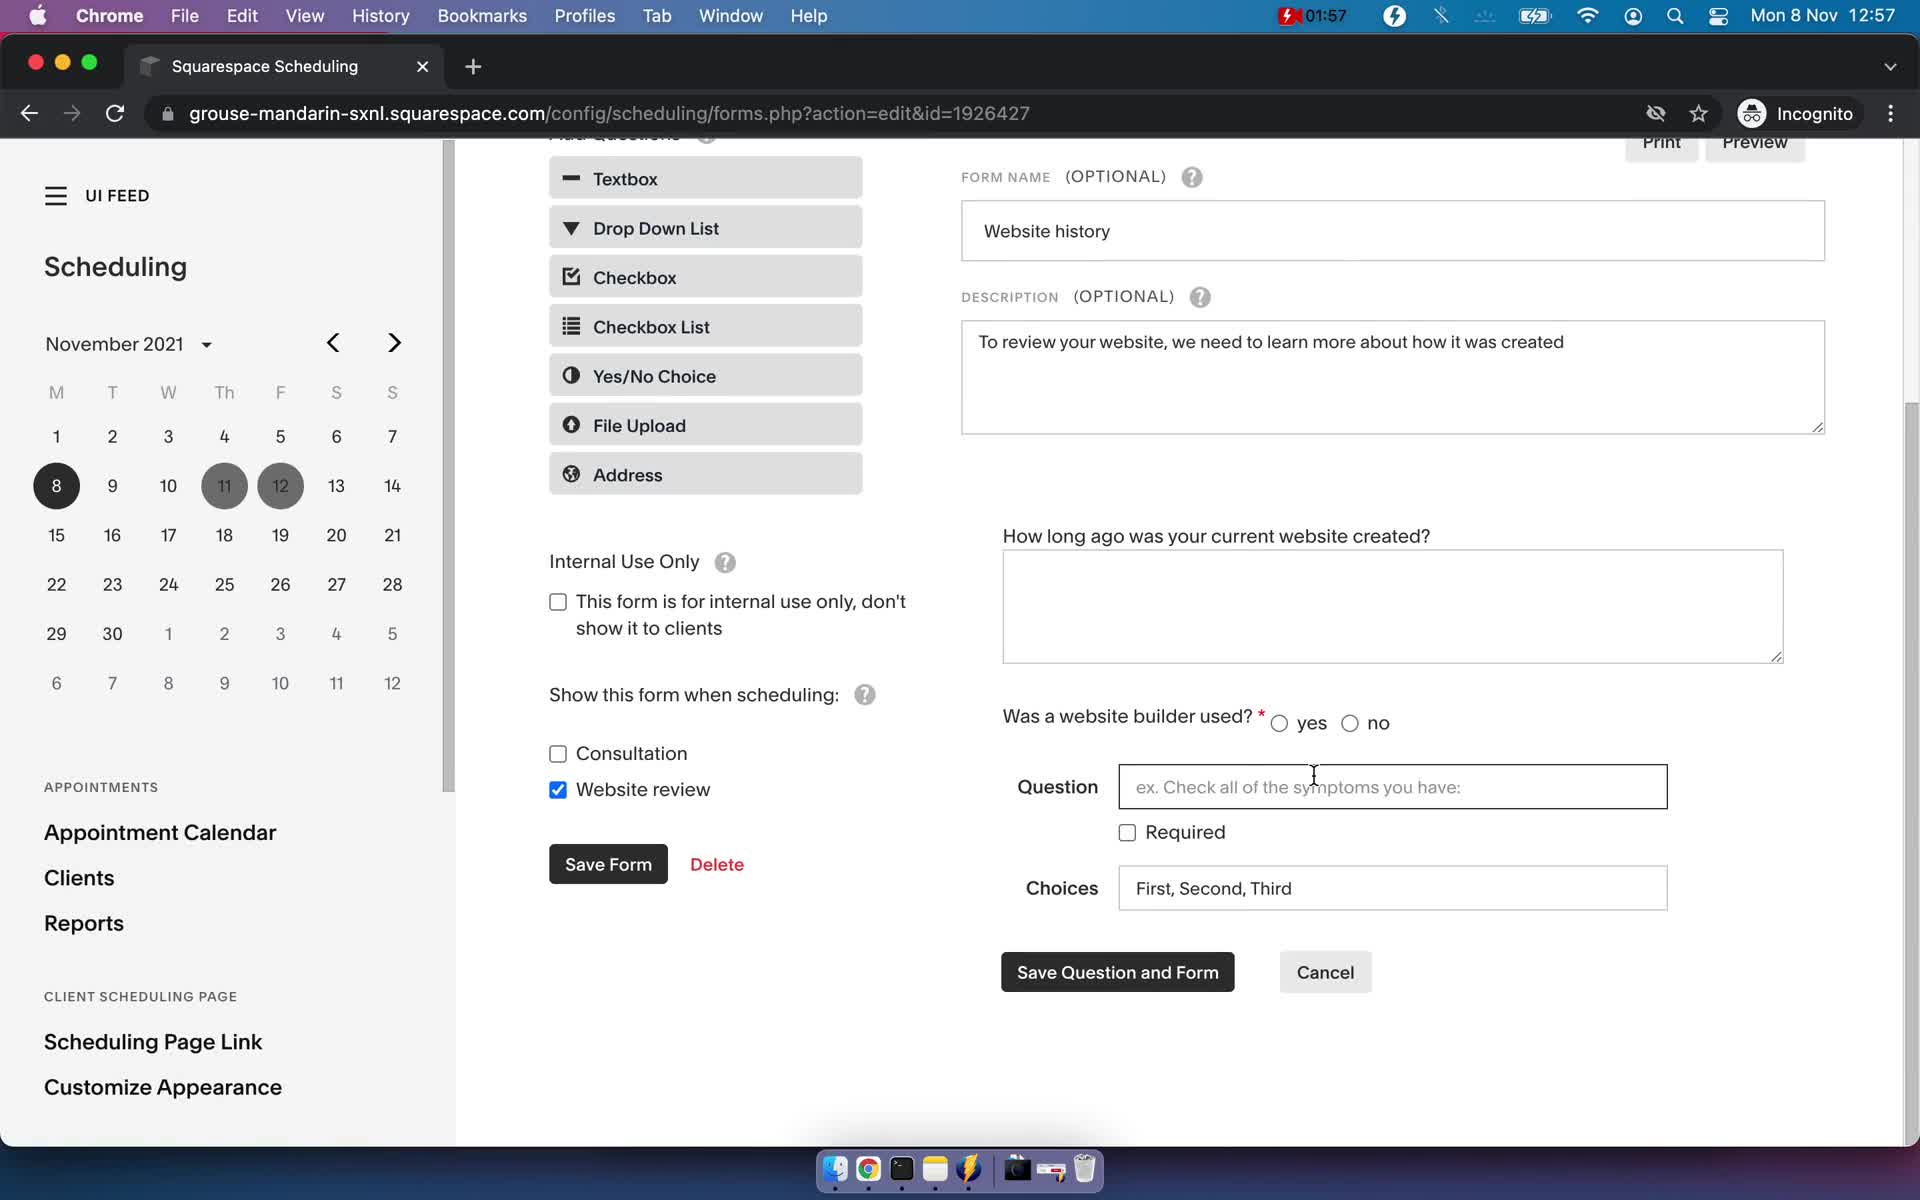Viewport: 1920px width, 1200px height.
Task: Add a Checkbox question
Action: coord(705,277)
